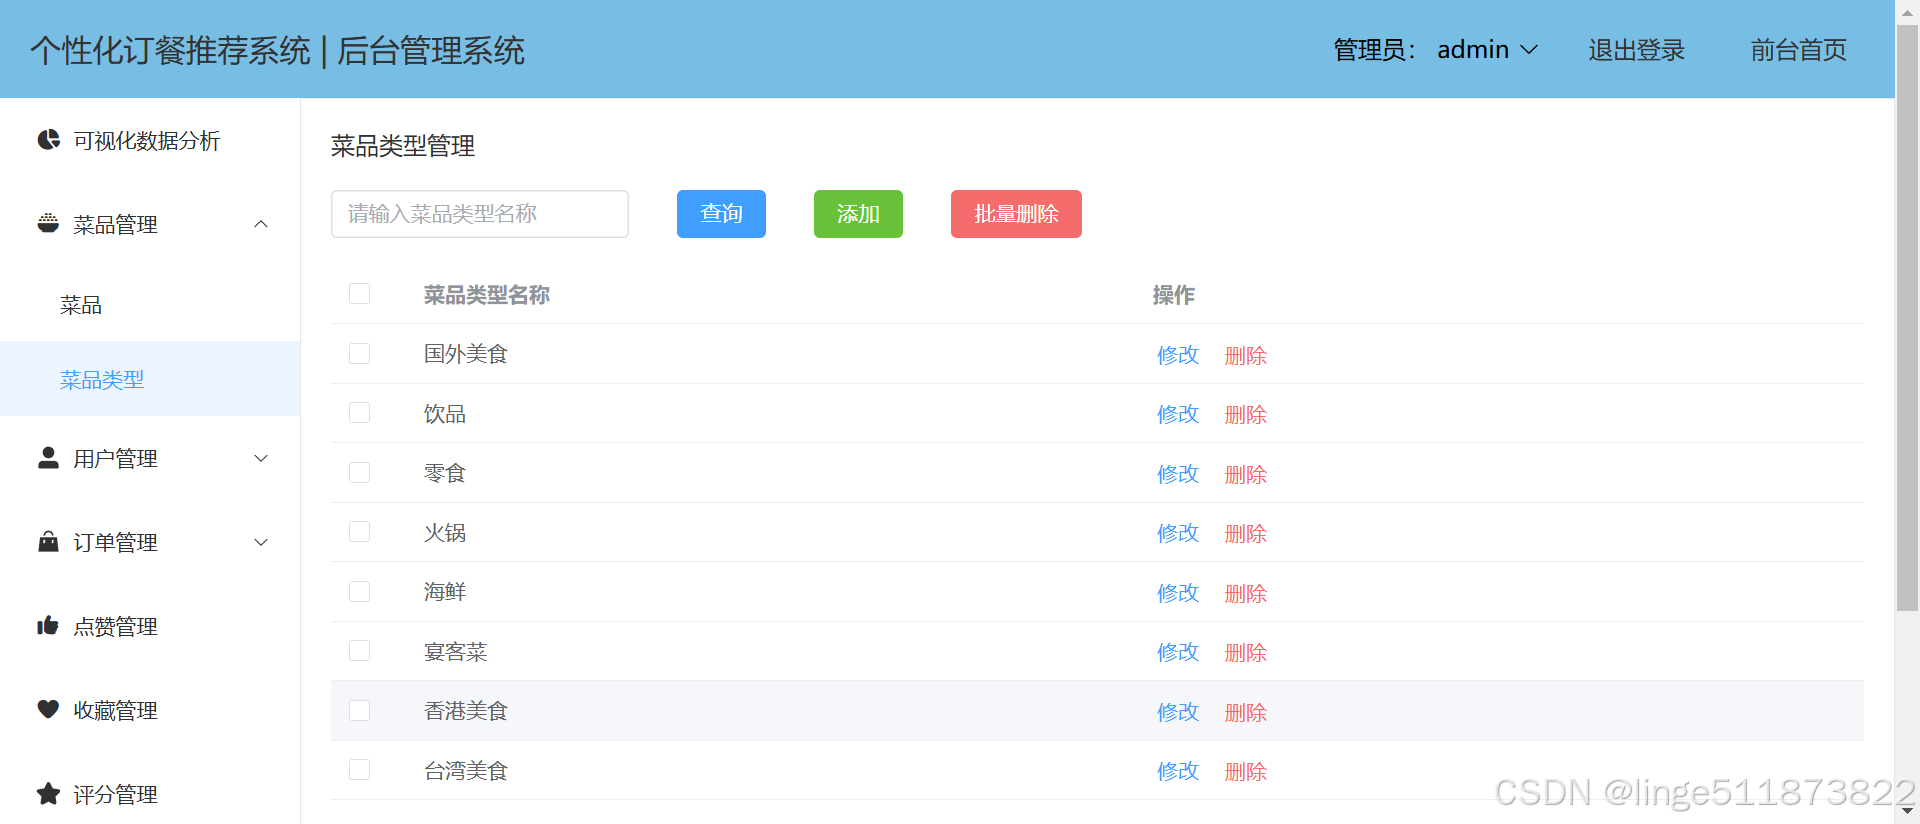Screen dimensions: 1920x824
Task: Tick the checkbox next to 海鲜
Action: [x=360, y=591]
